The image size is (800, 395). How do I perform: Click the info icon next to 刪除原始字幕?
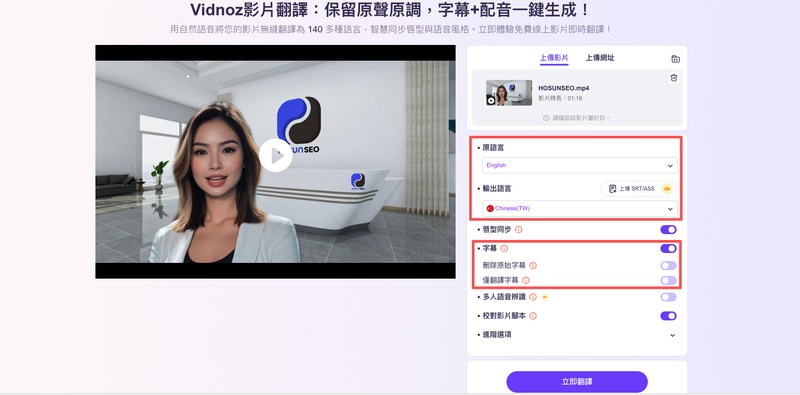tap(533, 265)
